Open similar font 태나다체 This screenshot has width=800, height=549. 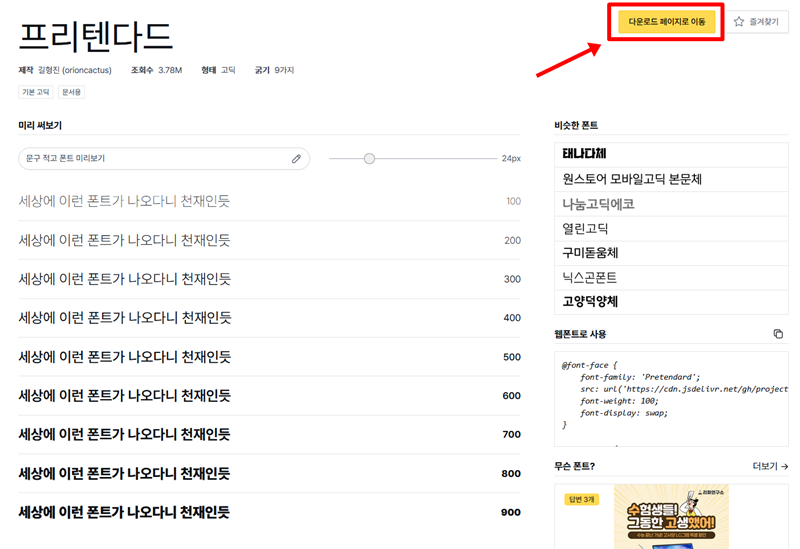(671, 154)
